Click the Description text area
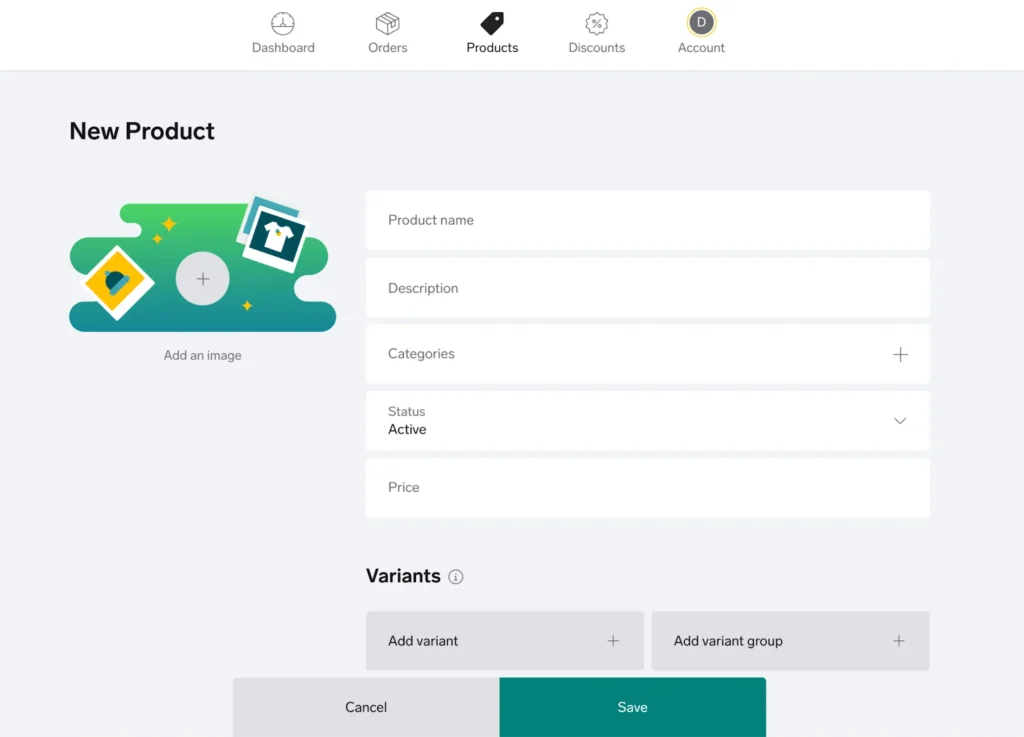The width and height of the screenshot is (1024, 737). pos(648,287)
